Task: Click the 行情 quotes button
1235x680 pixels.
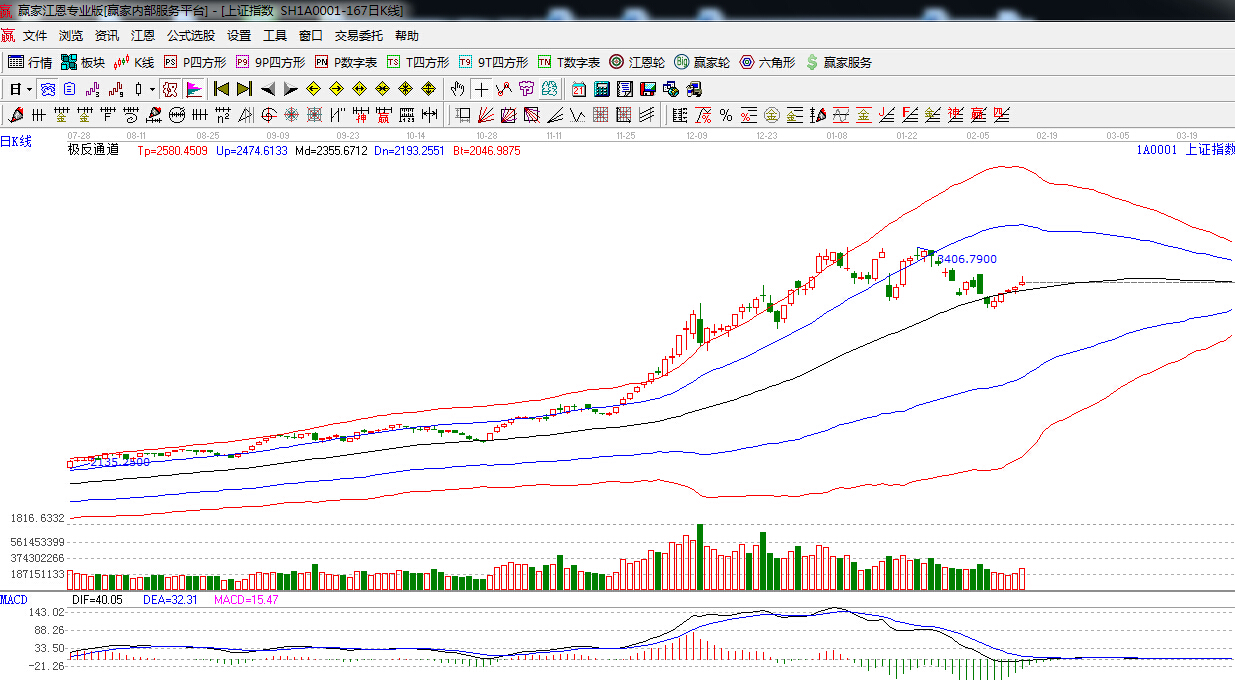Action: click(x=30, y=62)
